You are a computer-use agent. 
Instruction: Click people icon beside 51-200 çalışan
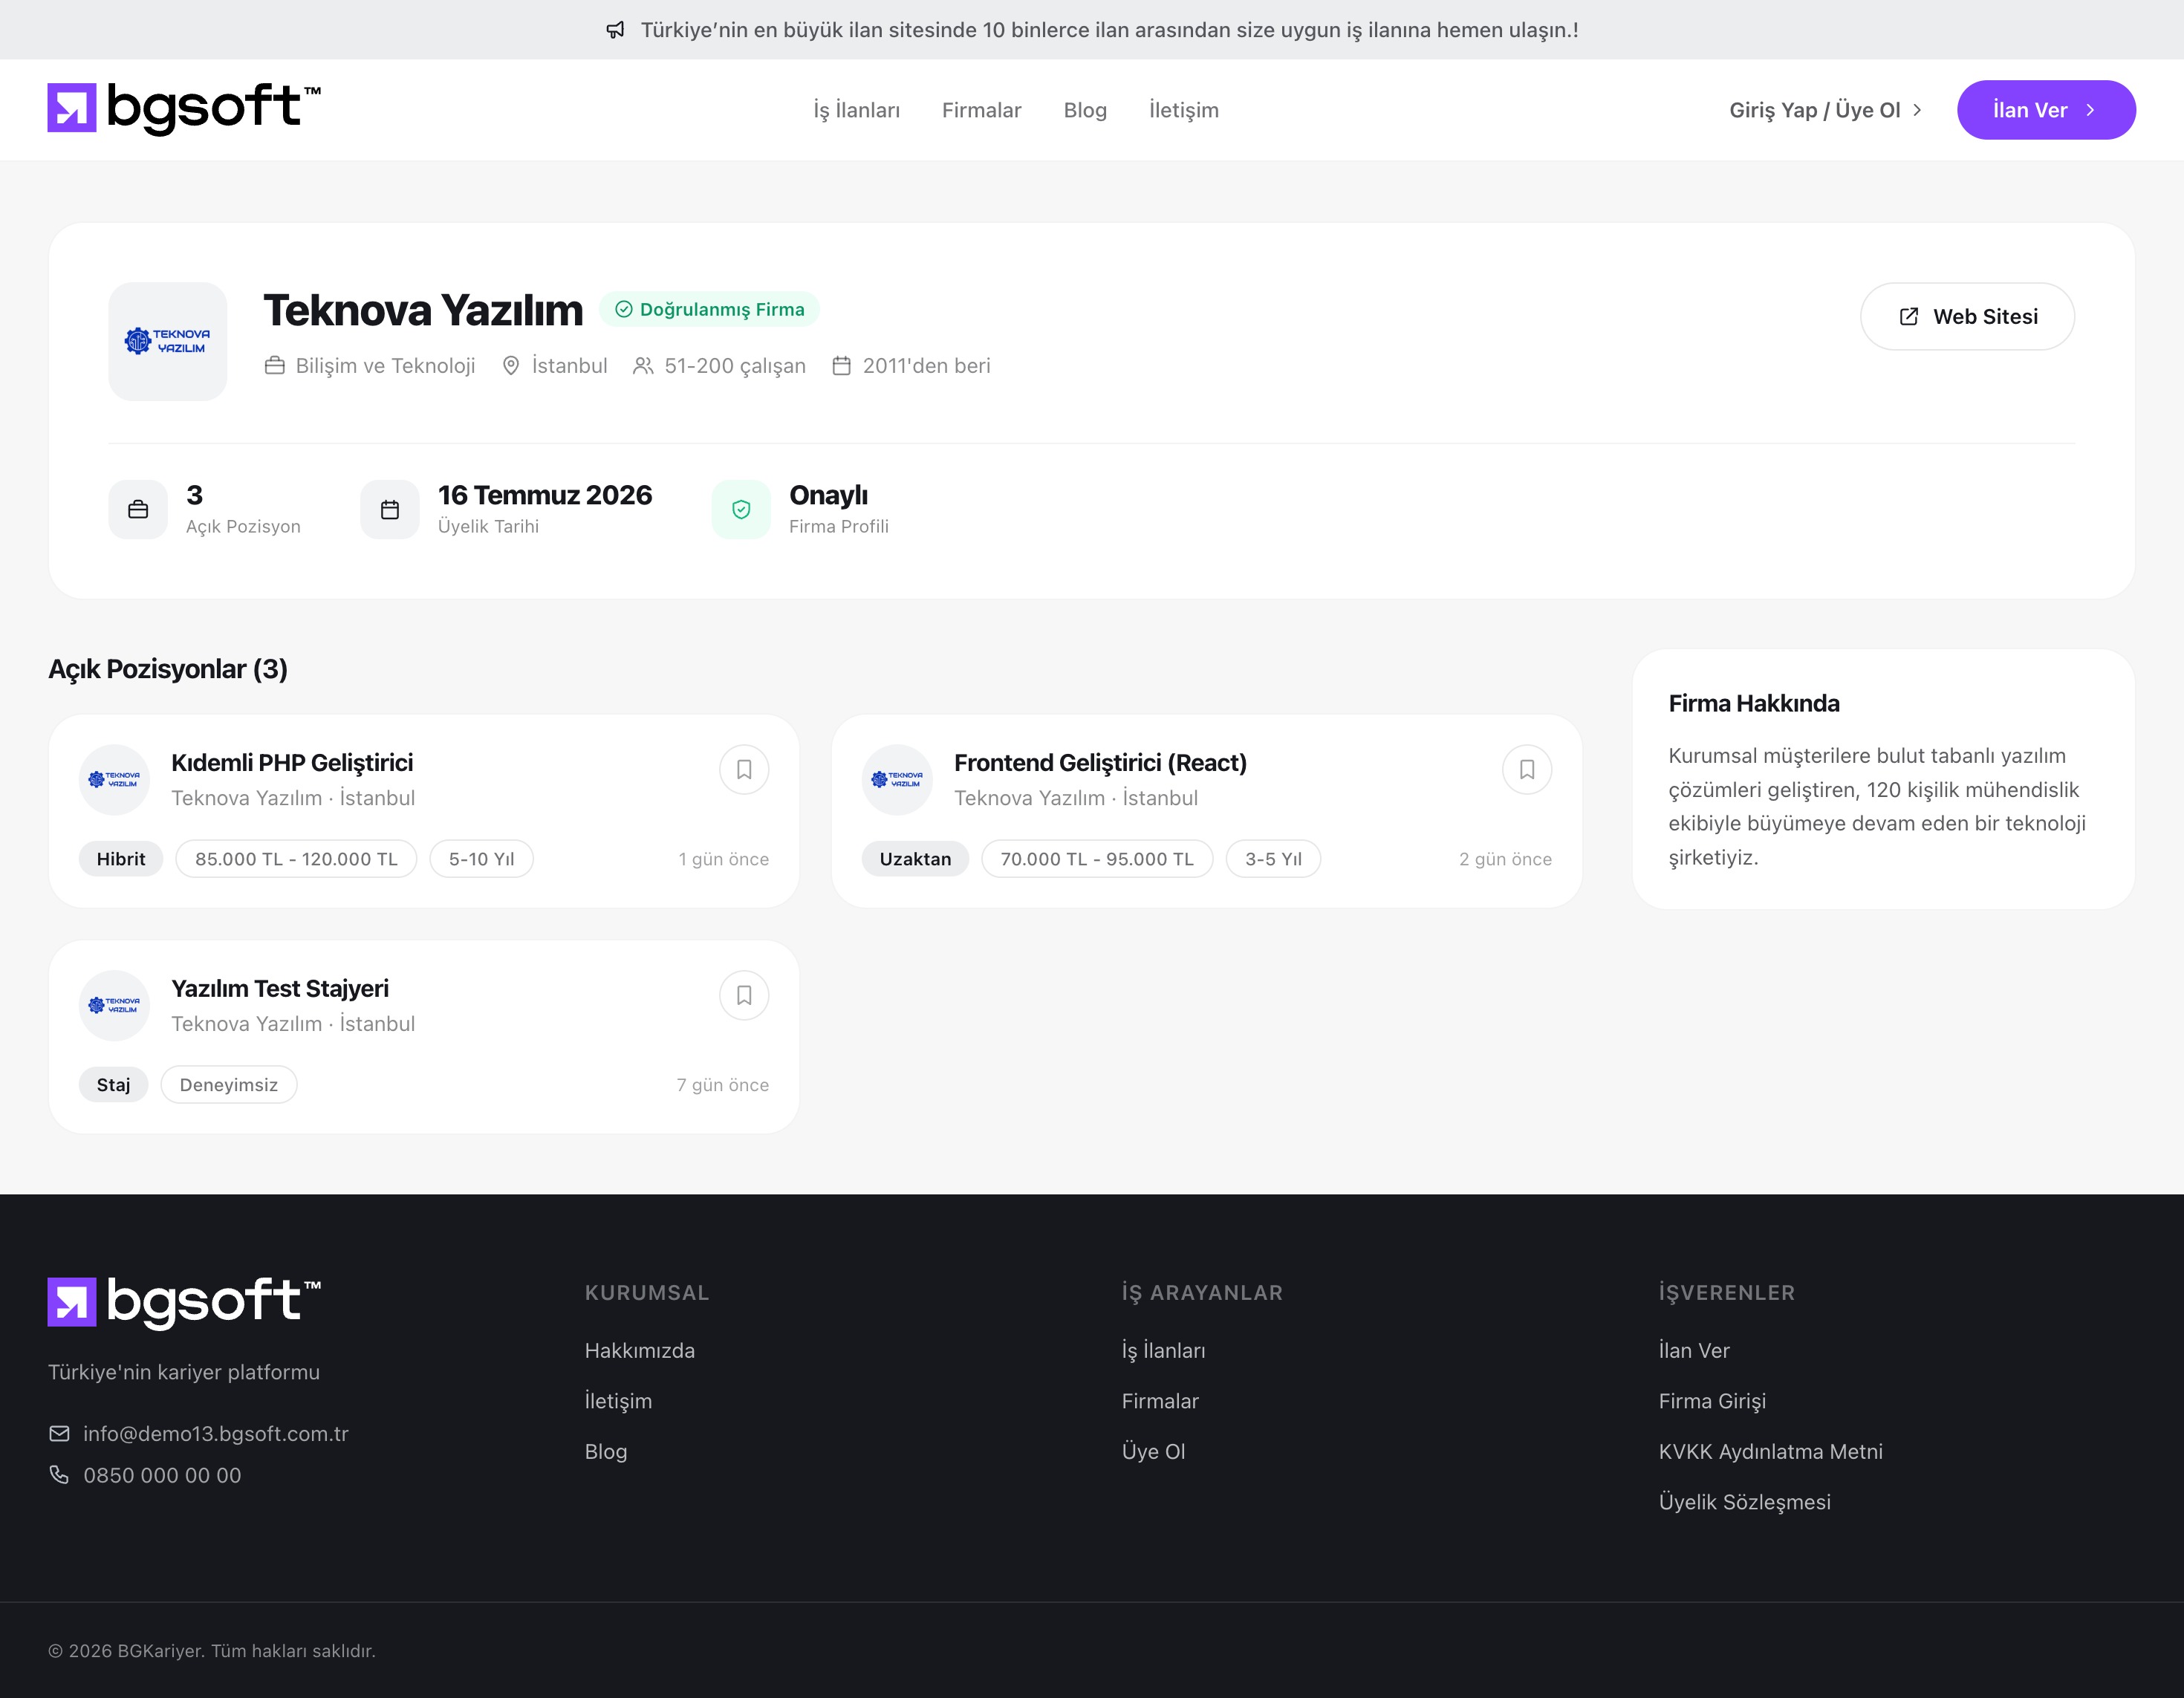(643, 366)
